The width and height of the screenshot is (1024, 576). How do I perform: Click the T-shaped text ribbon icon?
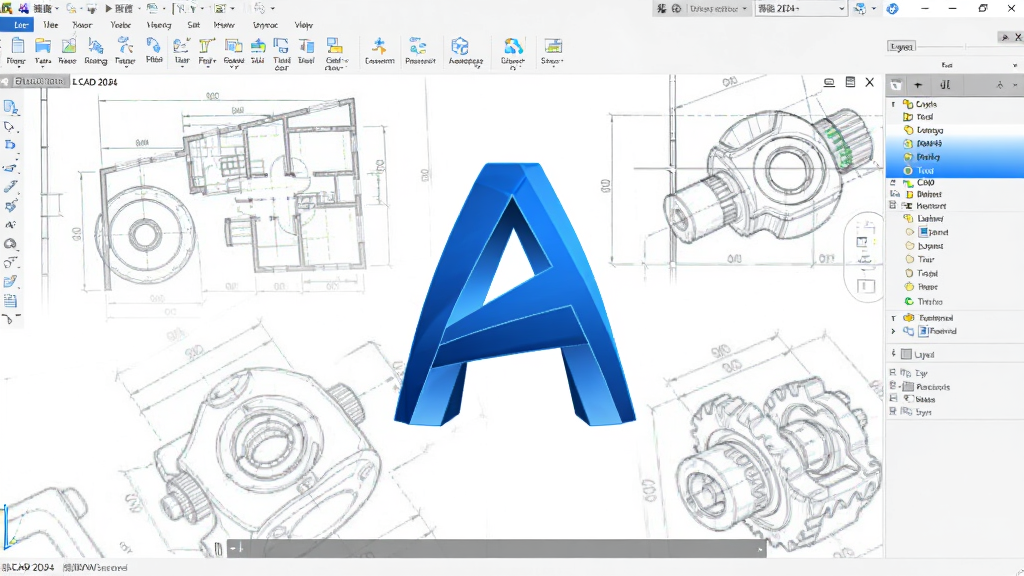207,46
